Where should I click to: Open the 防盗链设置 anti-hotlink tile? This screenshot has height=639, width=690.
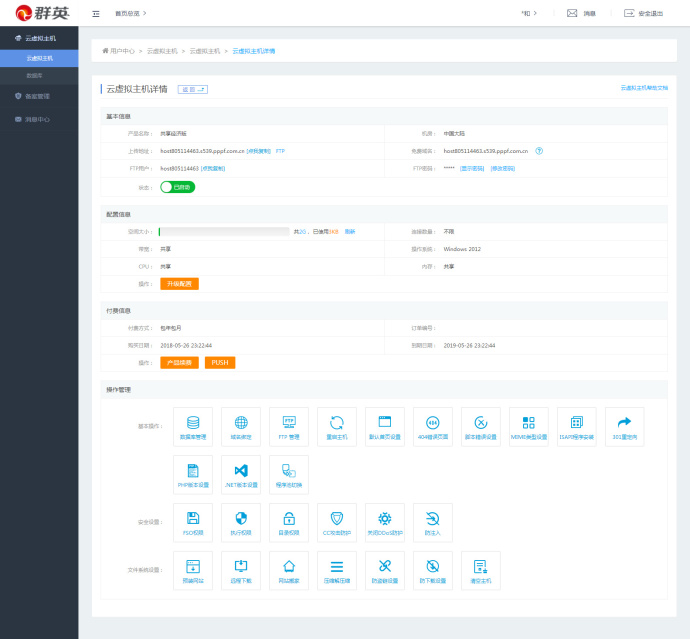(x=385, y=571)
